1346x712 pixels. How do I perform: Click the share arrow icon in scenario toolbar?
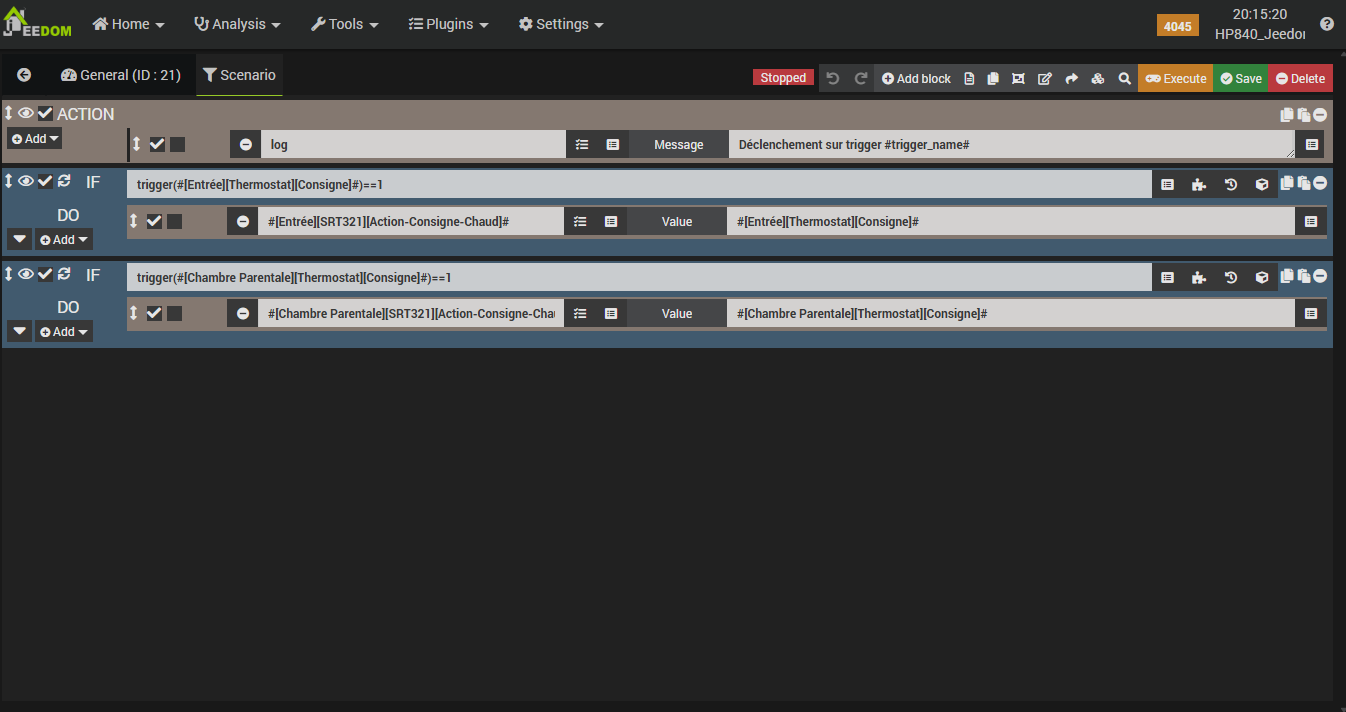tap(1071, 79)
